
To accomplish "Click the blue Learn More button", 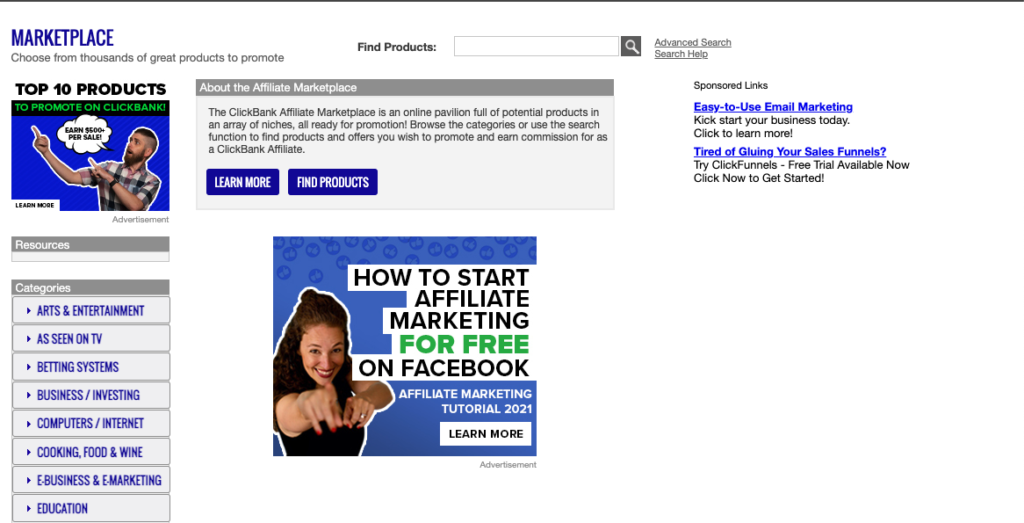I will 242,182.
